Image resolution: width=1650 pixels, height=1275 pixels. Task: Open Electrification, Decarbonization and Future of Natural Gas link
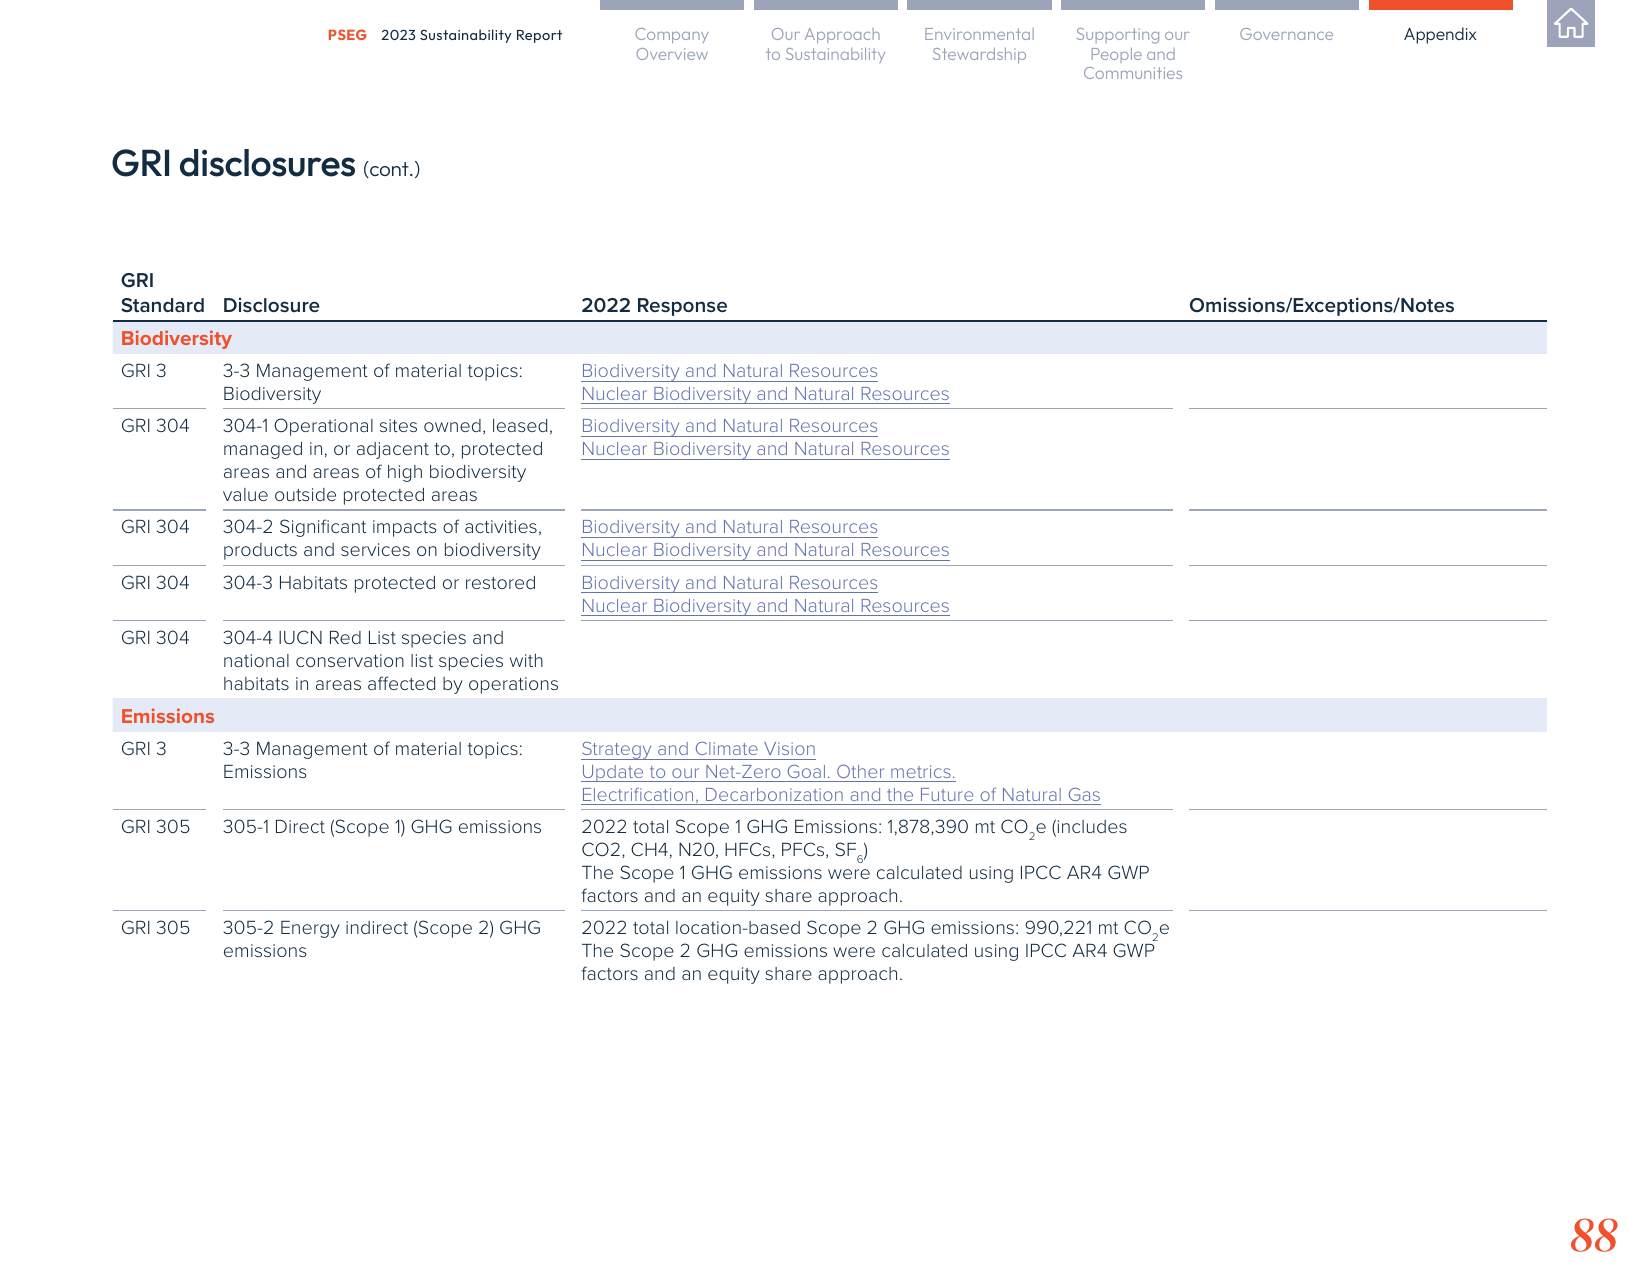click(840, 795)
